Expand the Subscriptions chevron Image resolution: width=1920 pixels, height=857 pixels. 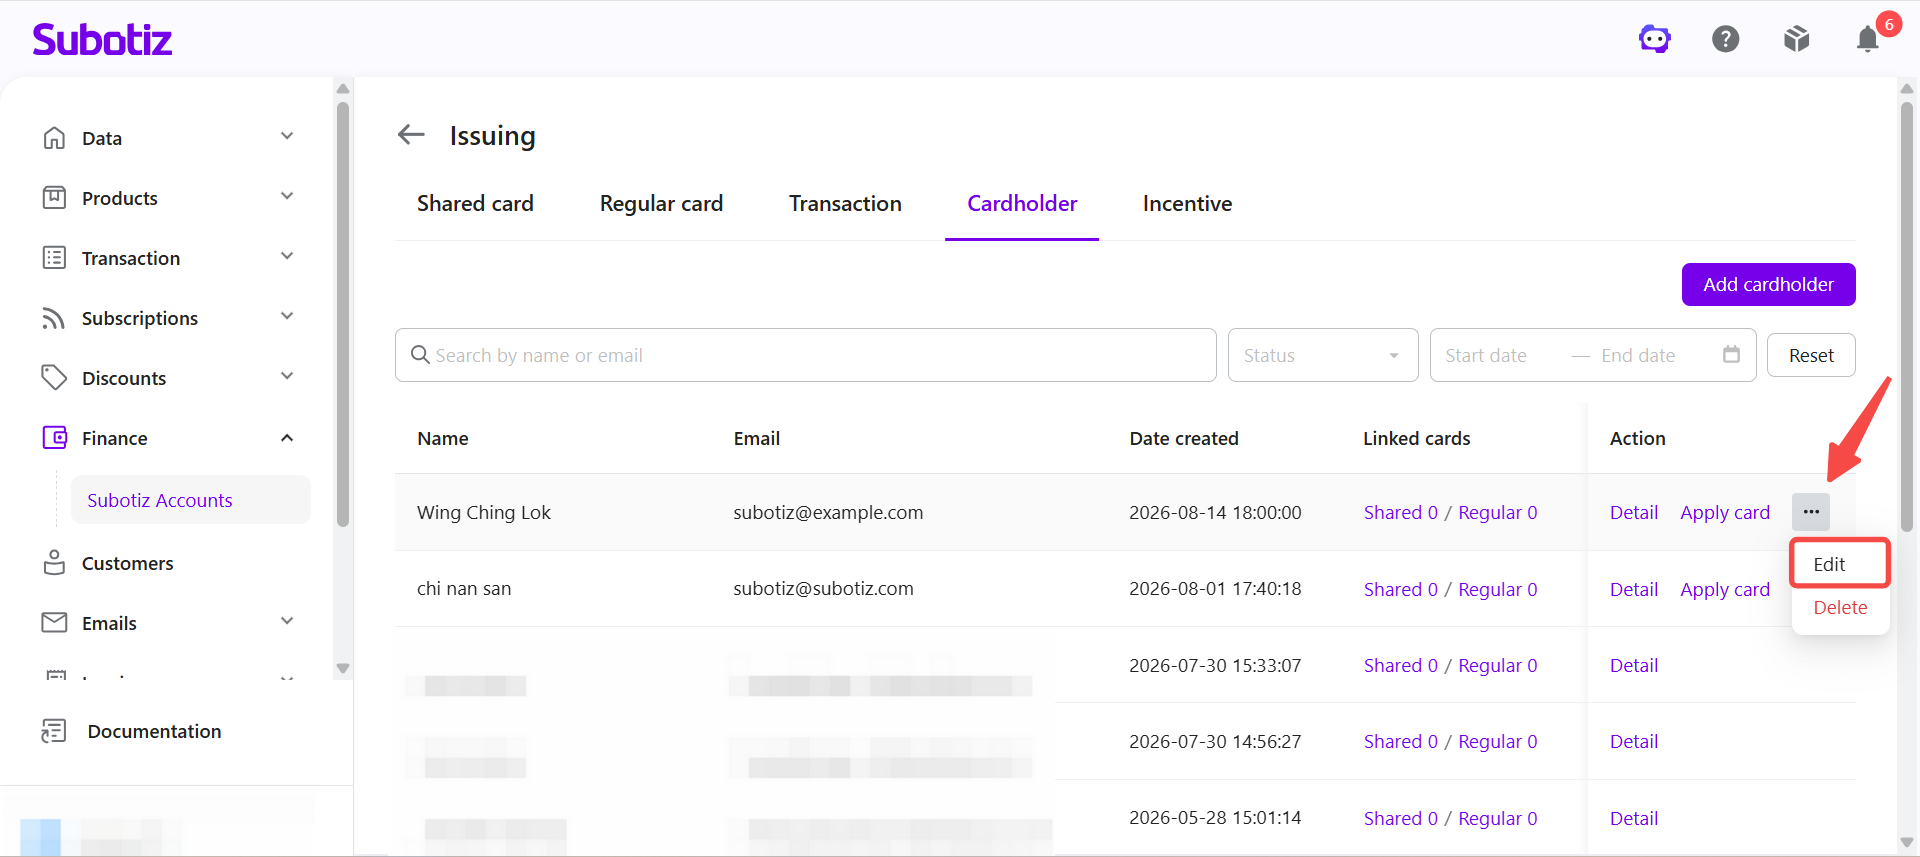(287, 316)
